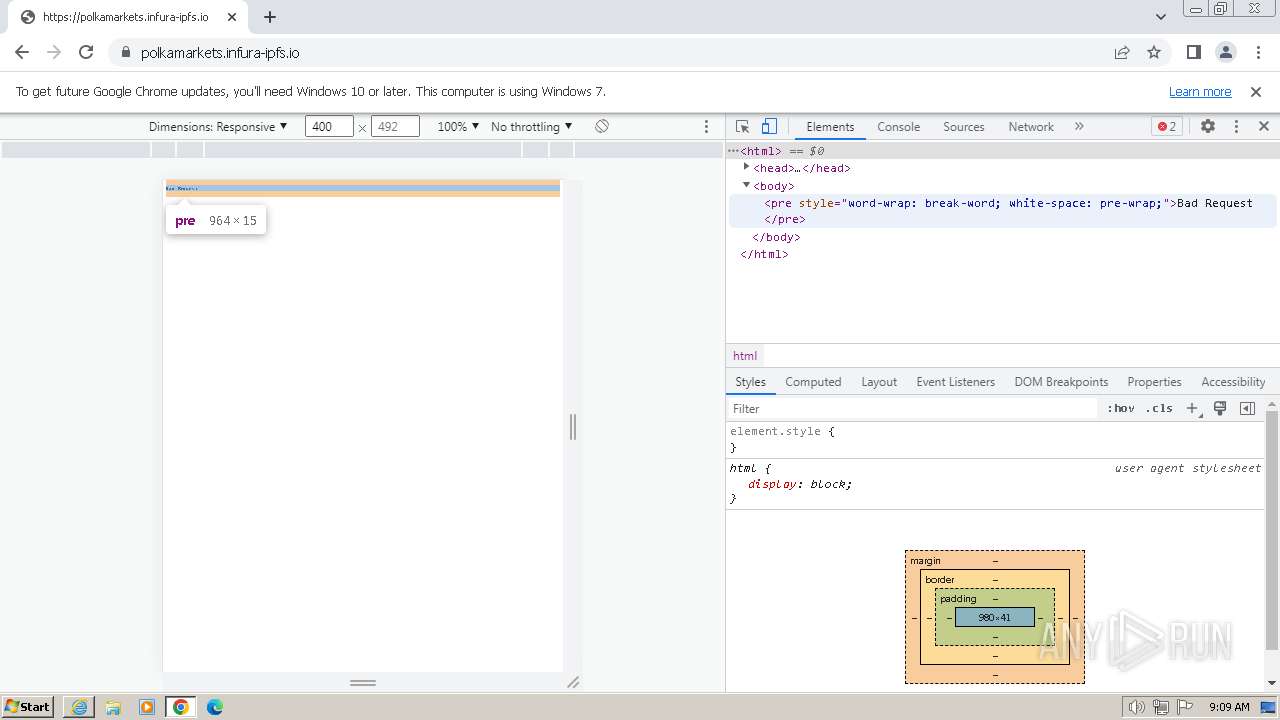
Task: Click the display: block declaration
Action: (x=800, y=484)
